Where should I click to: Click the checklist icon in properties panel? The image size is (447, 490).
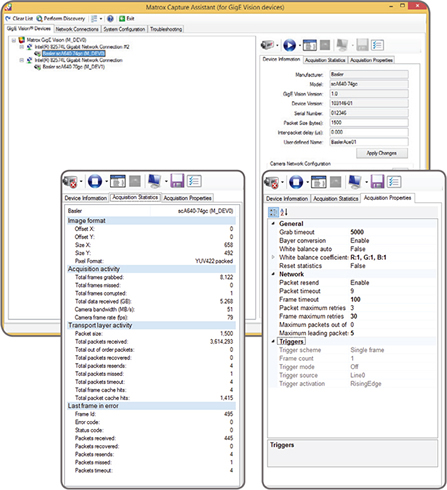(394, 182)
